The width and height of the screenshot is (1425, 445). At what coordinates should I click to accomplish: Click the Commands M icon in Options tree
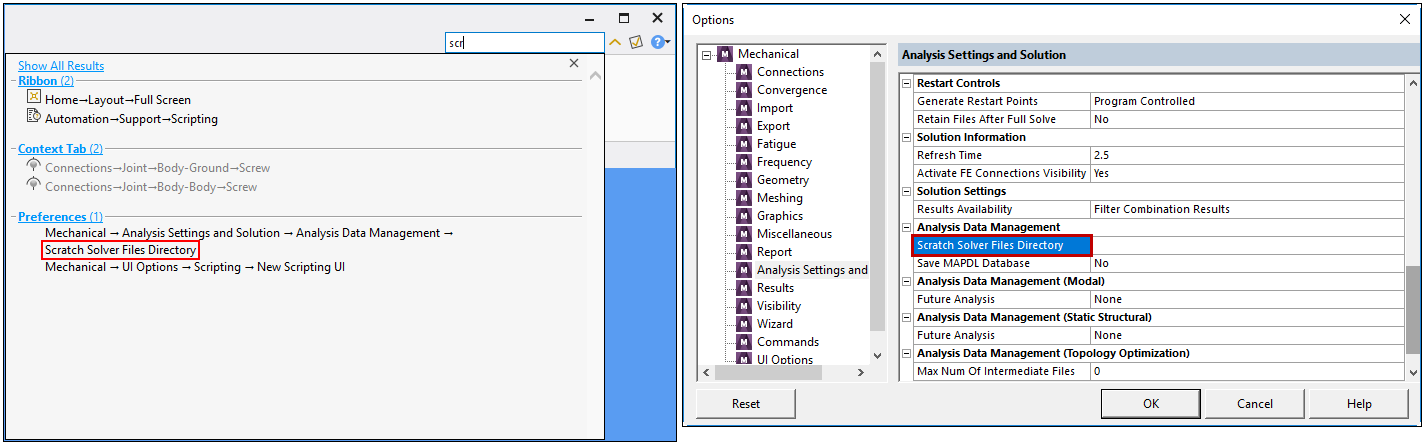click(x=744, y=342)
